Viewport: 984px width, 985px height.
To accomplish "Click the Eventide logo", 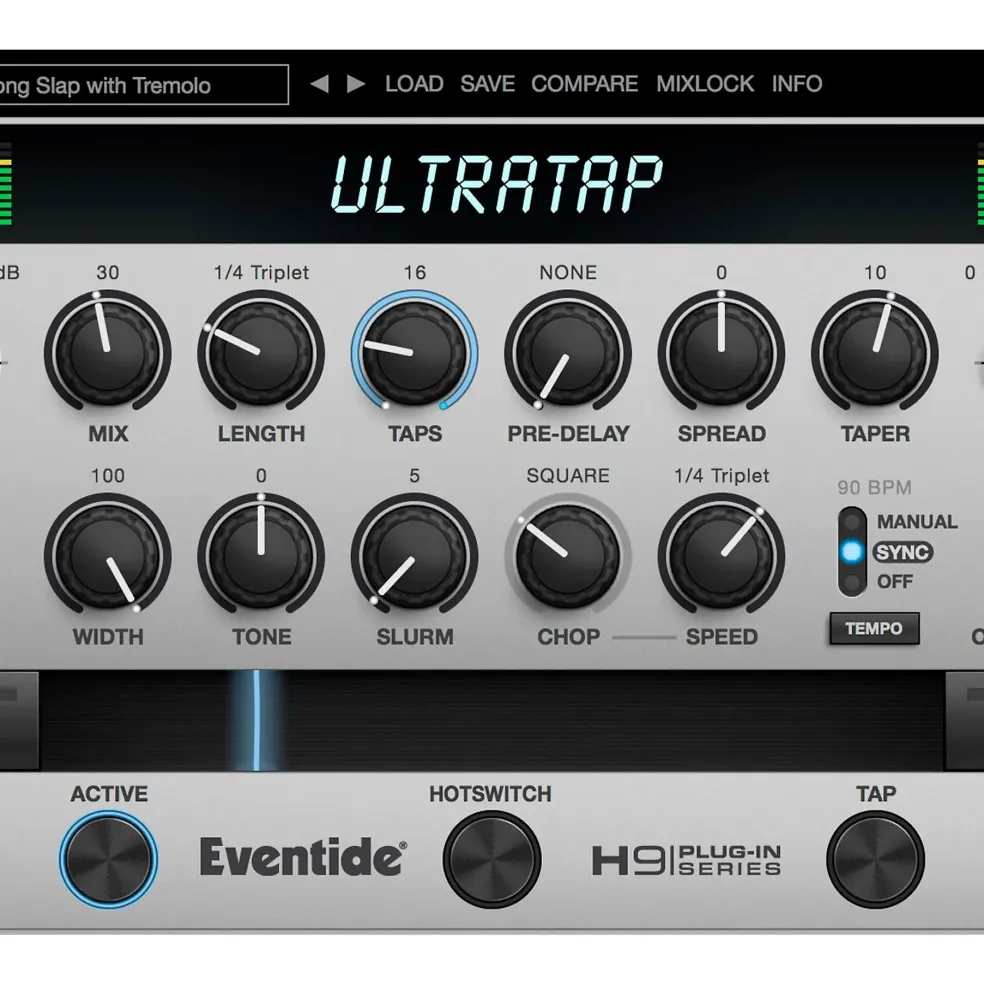I will [303, 857].
